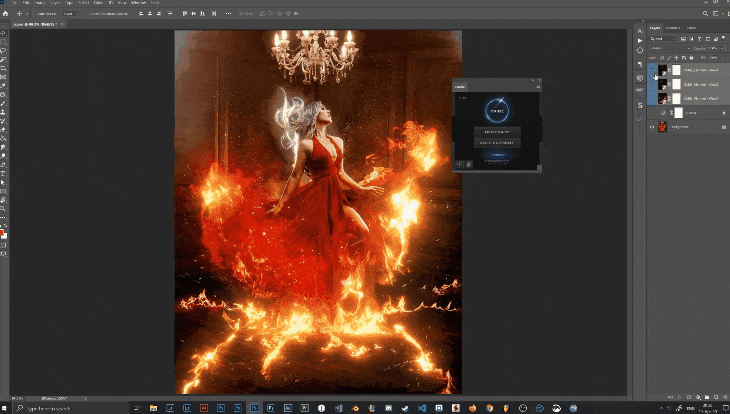The image size is (730, 414).
Task: Filter layers by type layer icon
Action: tap(700, 39)
